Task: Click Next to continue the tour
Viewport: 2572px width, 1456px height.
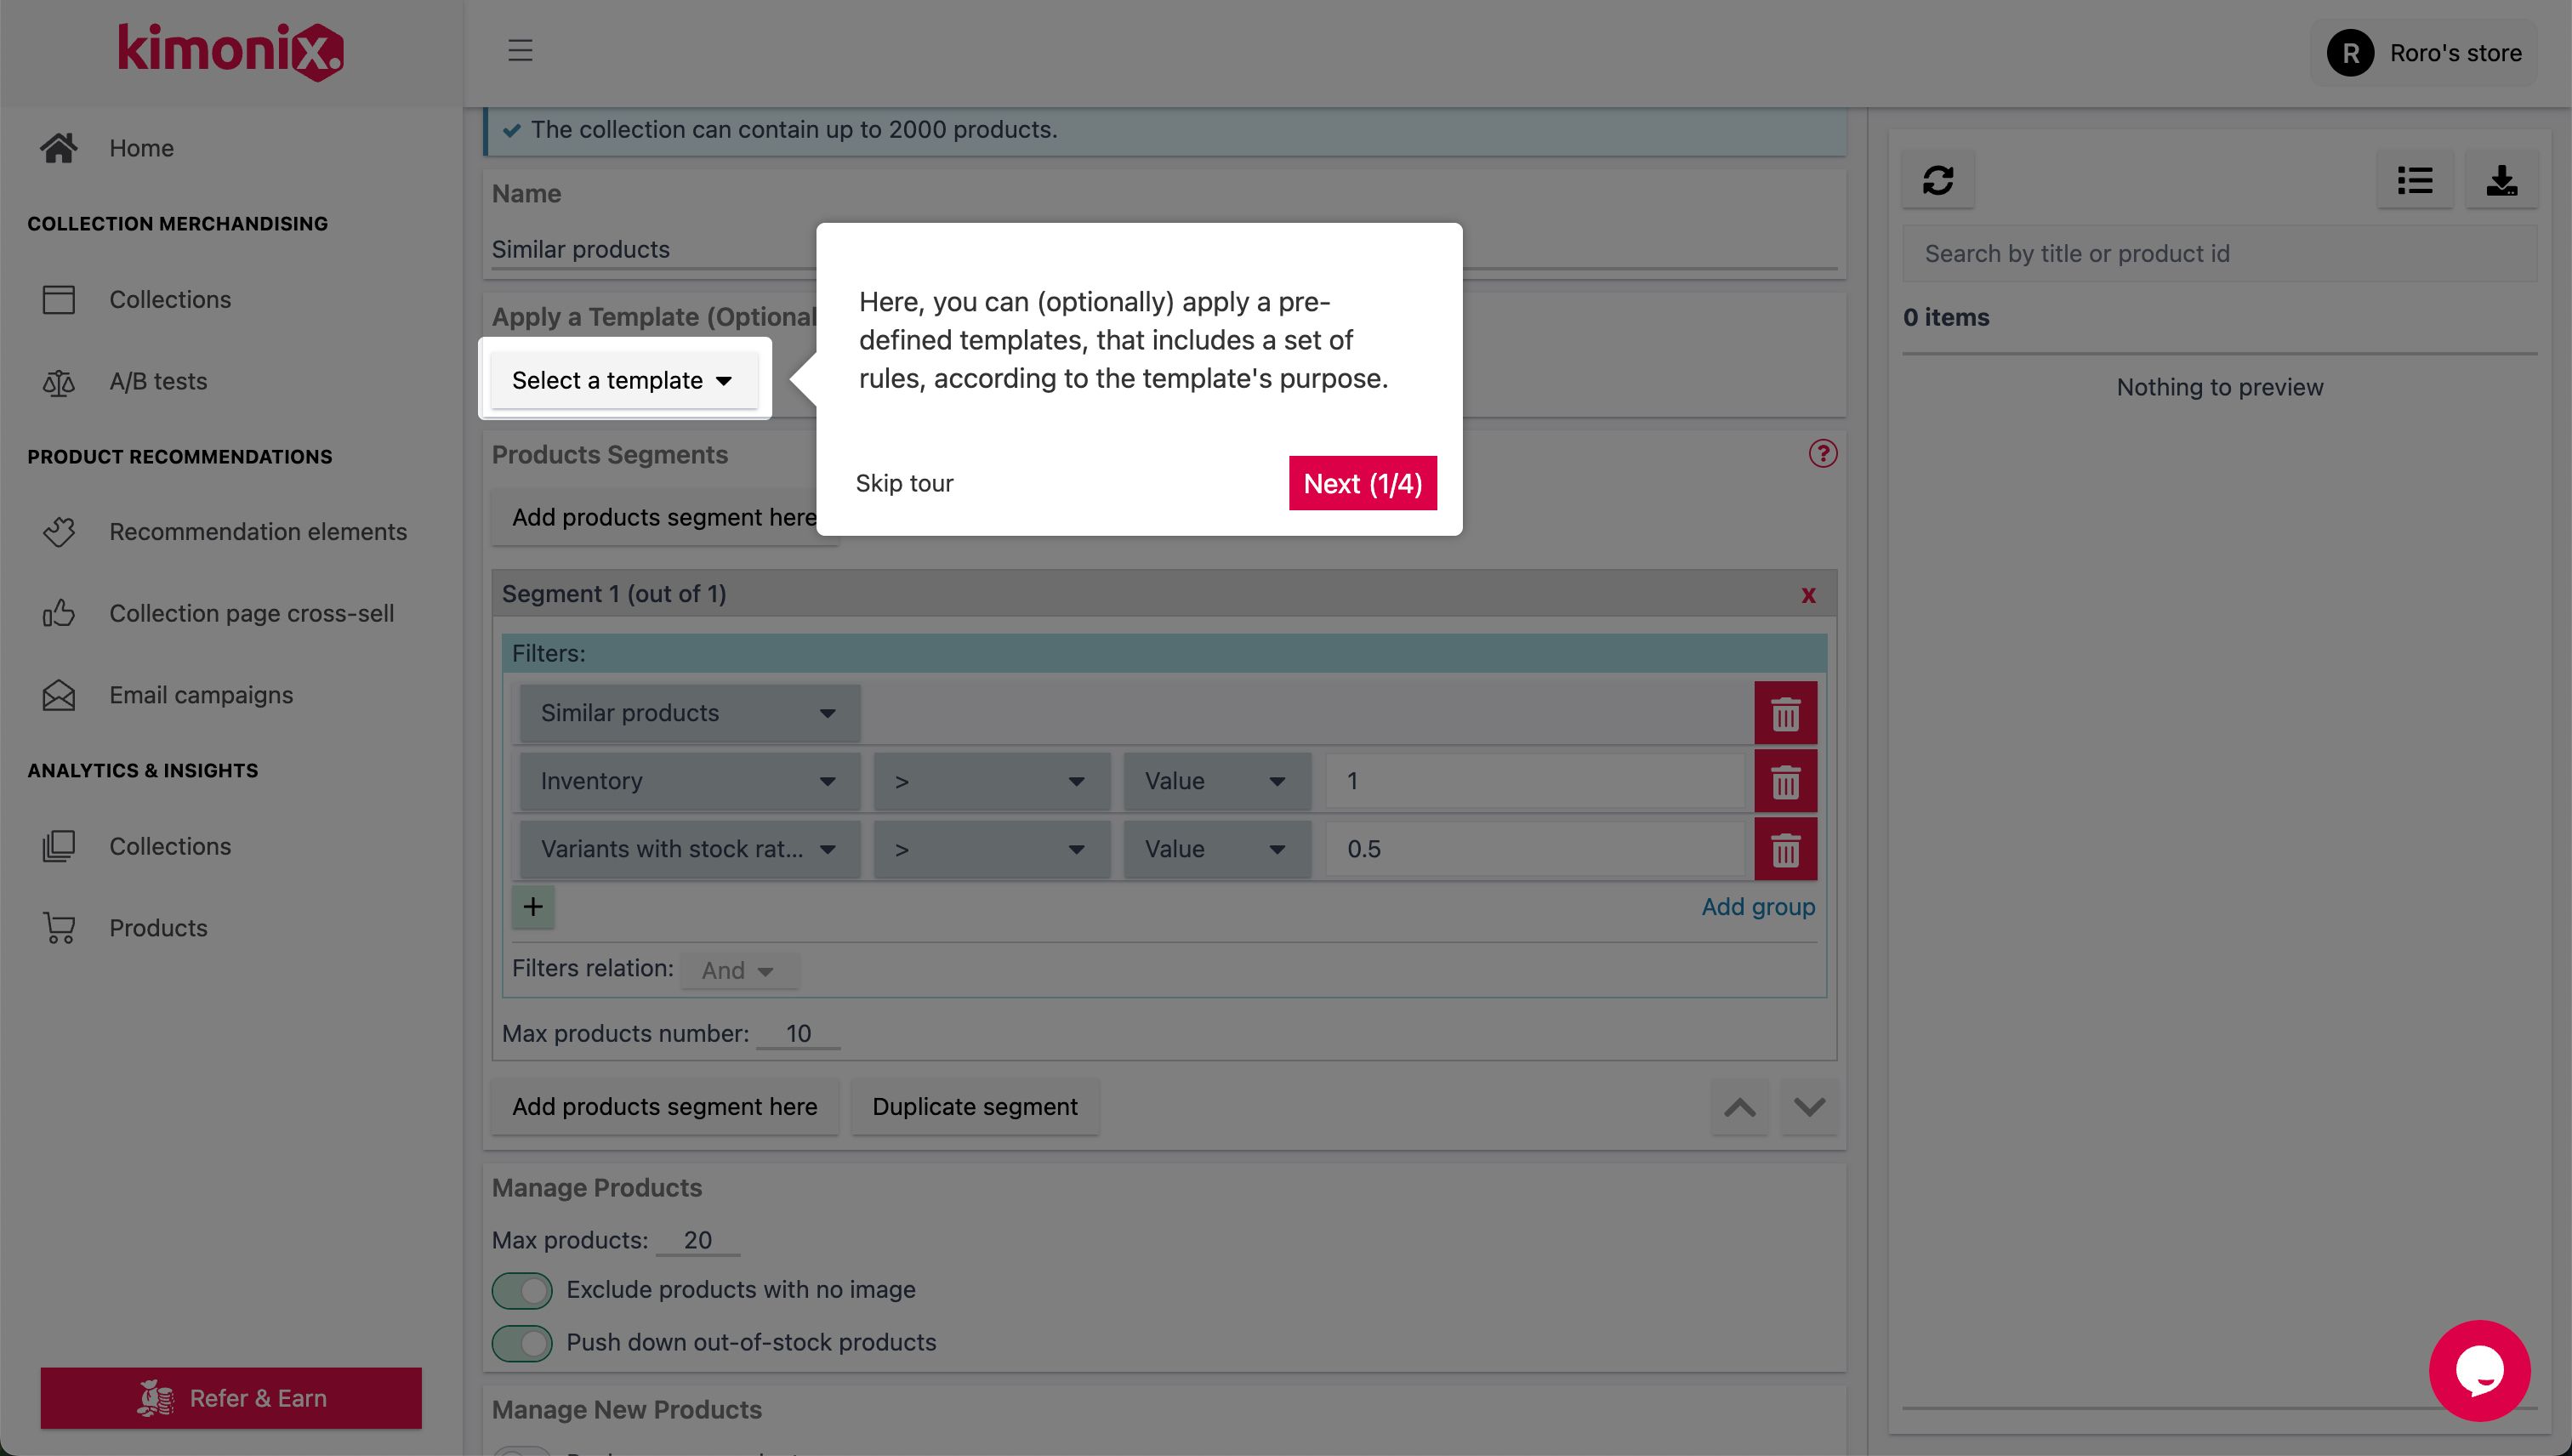Action: click(x=1362, y=482)
